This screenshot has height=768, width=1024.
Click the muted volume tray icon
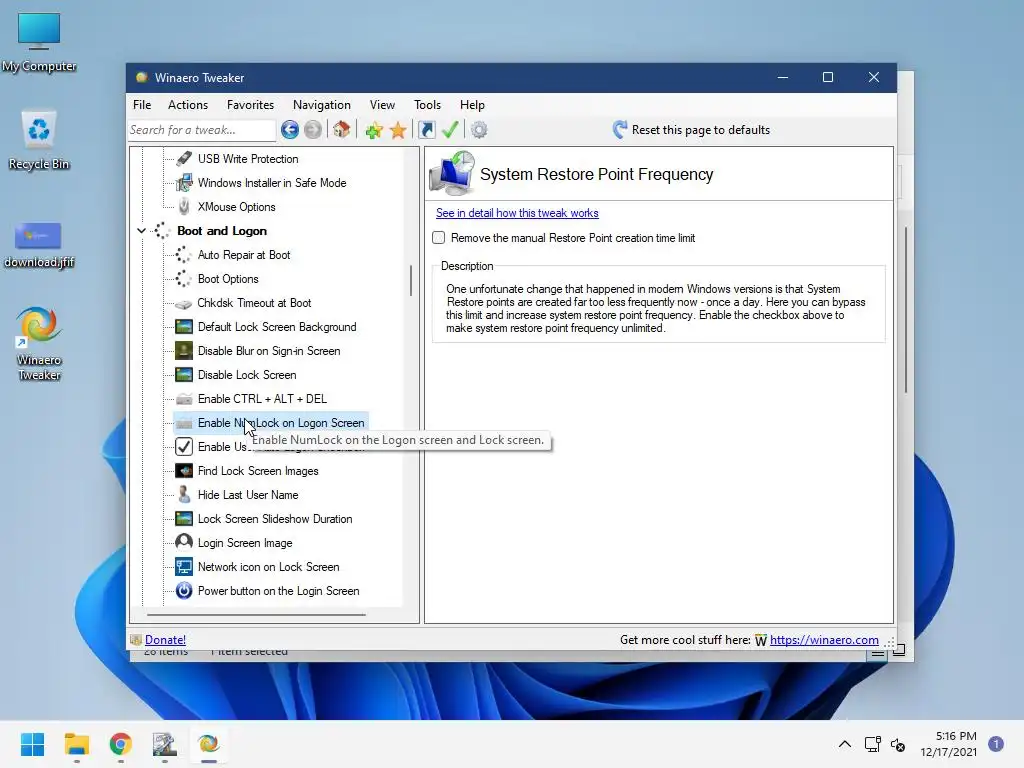coord(898,744)
